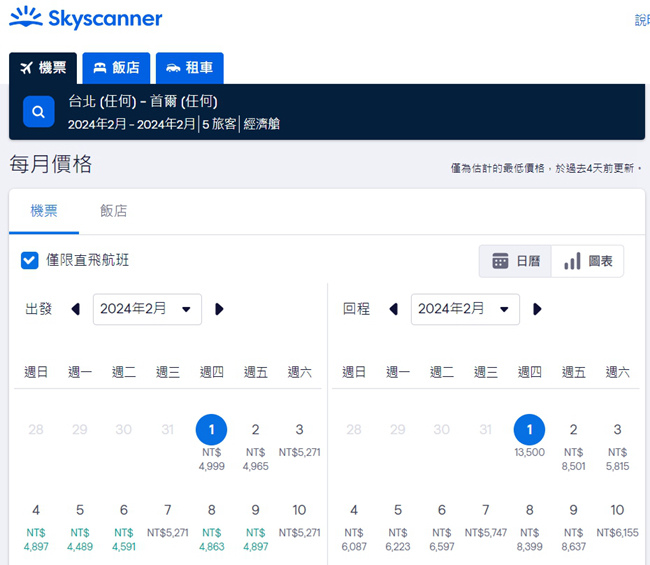Select departure date 4 at NT$4,897
Viewport: 650px width, 565px height.
coord(36,529)
